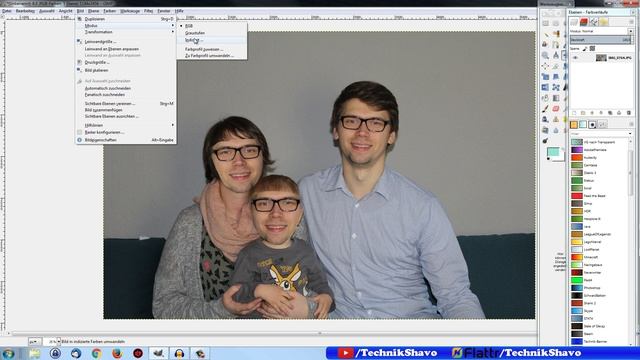640x360 pixels.
Task: Open the layer Modus Normal dropdown
Action: click(602, 31)
